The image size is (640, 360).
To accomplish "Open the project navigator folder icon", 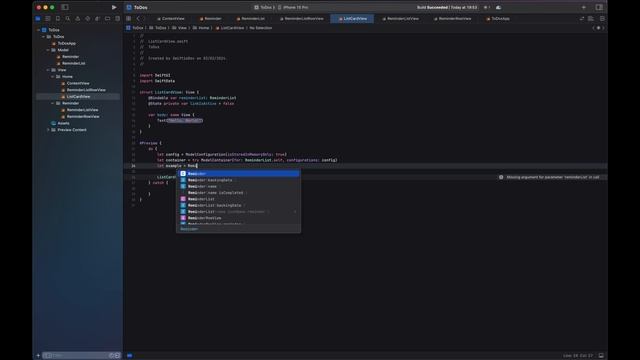I will click(x=38, y=18).
